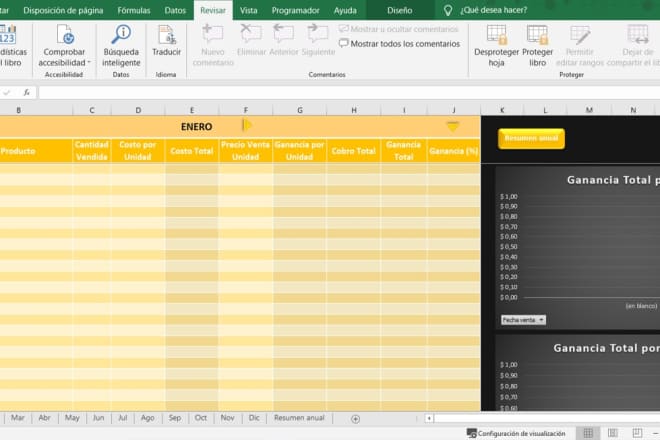Toggle Mostrar u ocultar comentarios

click(398, 29)
